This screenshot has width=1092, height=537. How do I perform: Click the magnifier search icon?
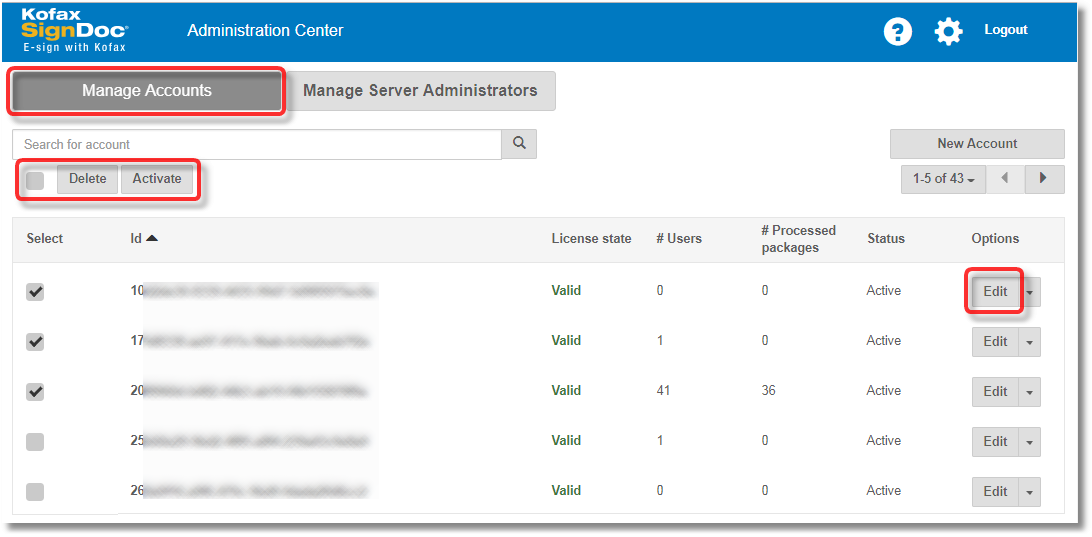(519, 144)
